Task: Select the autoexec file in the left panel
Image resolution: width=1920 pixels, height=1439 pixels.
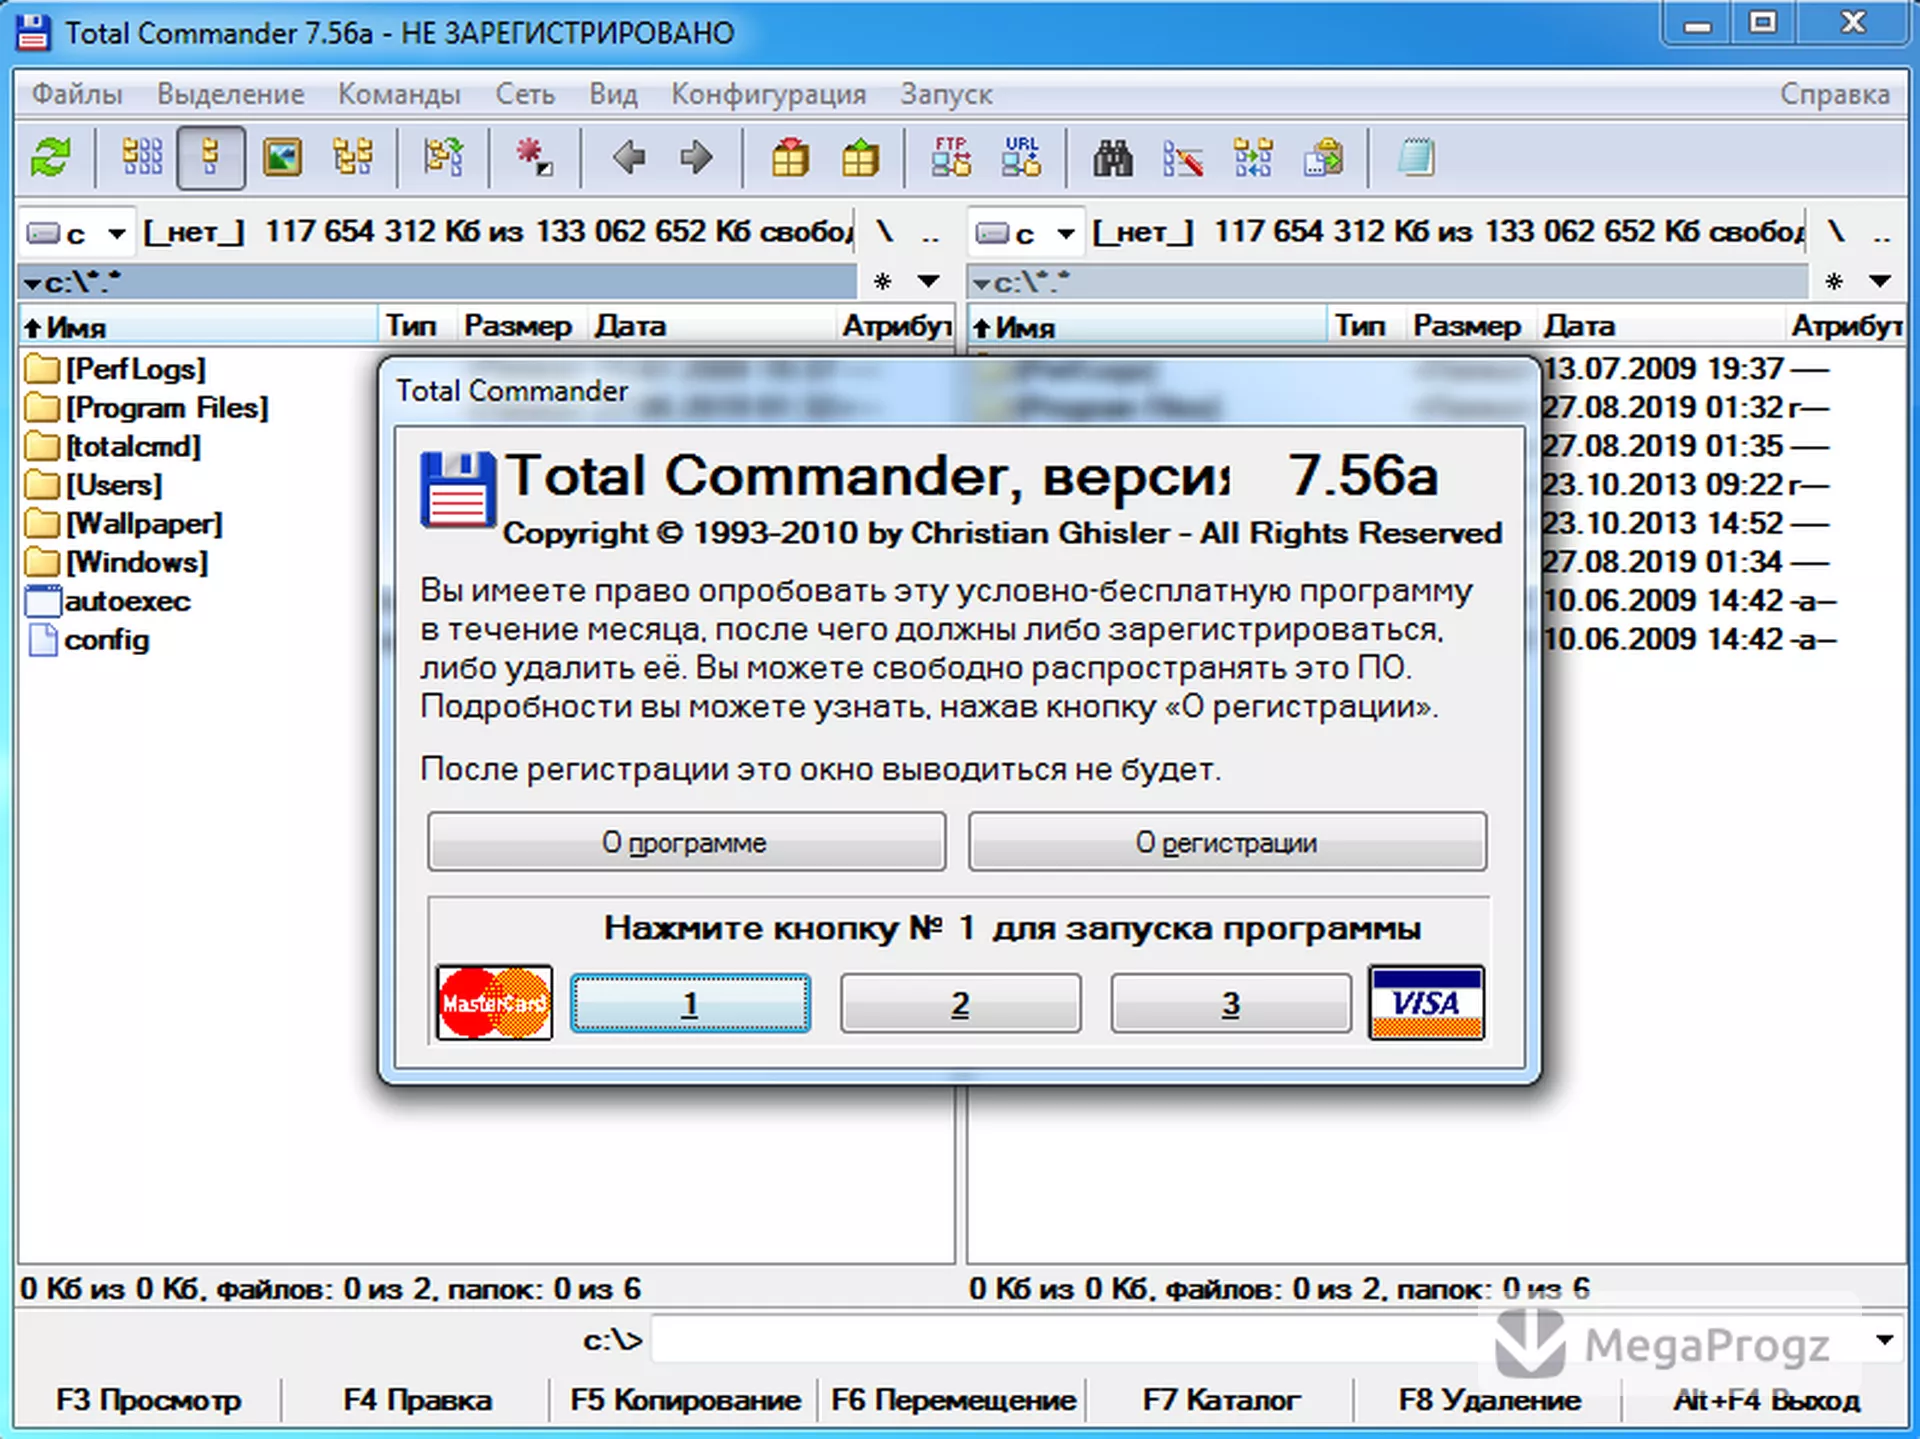Action: 107,602
